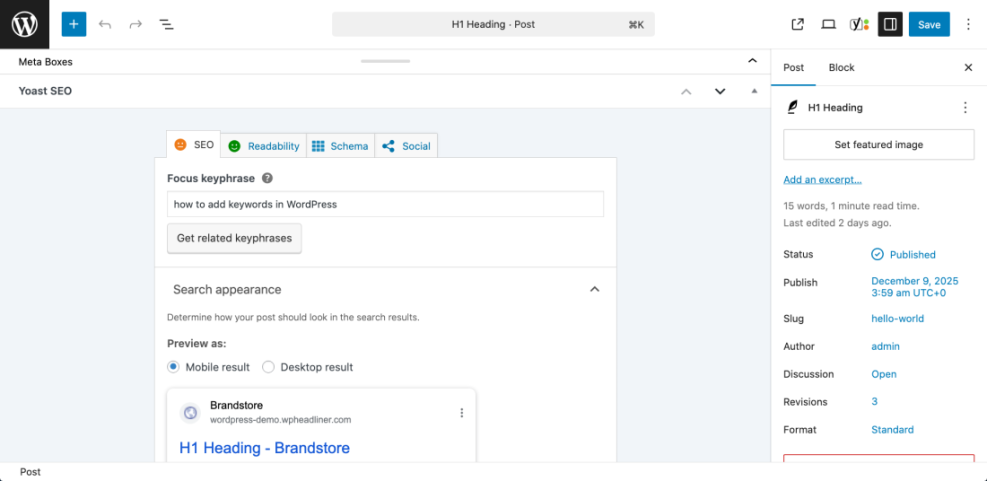987x481 pixels.
Task: Open the editor options three-dot menu
Action: tap(968, 25)
